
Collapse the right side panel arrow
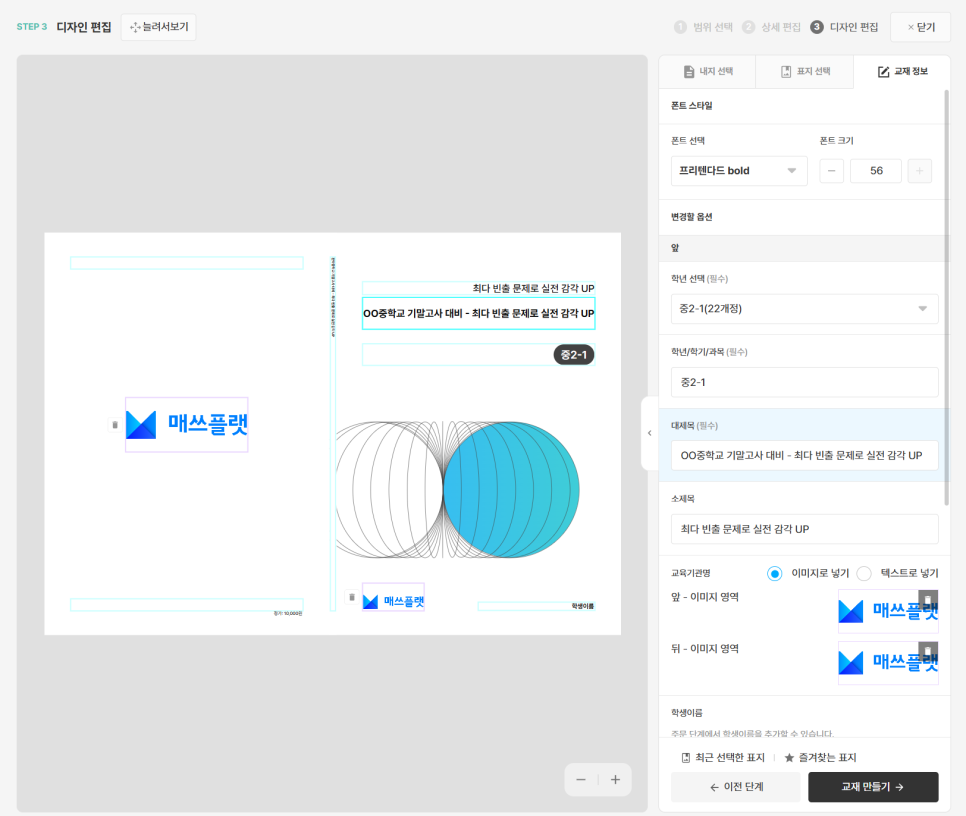coord(649,433)
